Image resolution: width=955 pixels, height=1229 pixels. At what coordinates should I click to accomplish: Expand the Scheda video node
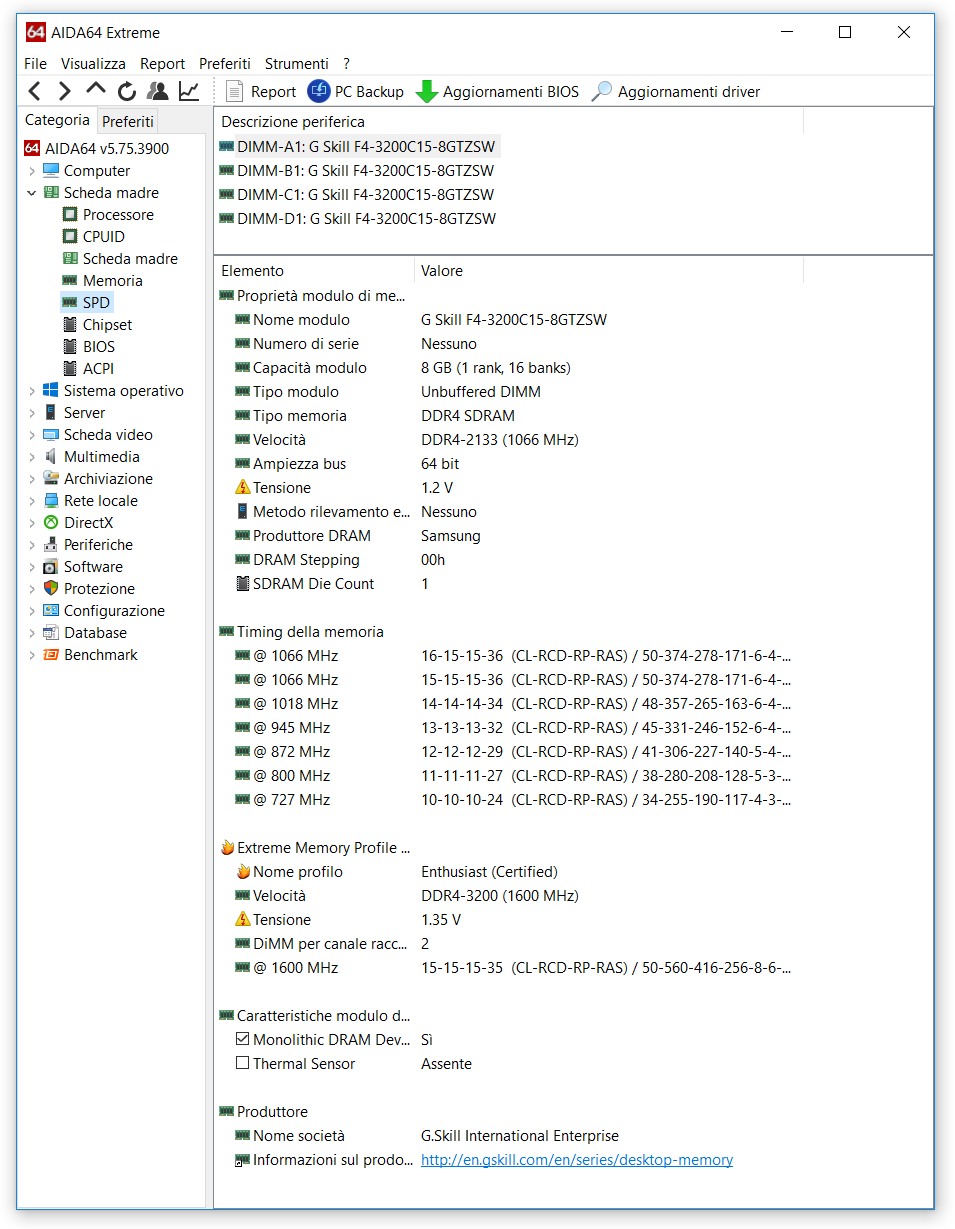click(32, 435)
